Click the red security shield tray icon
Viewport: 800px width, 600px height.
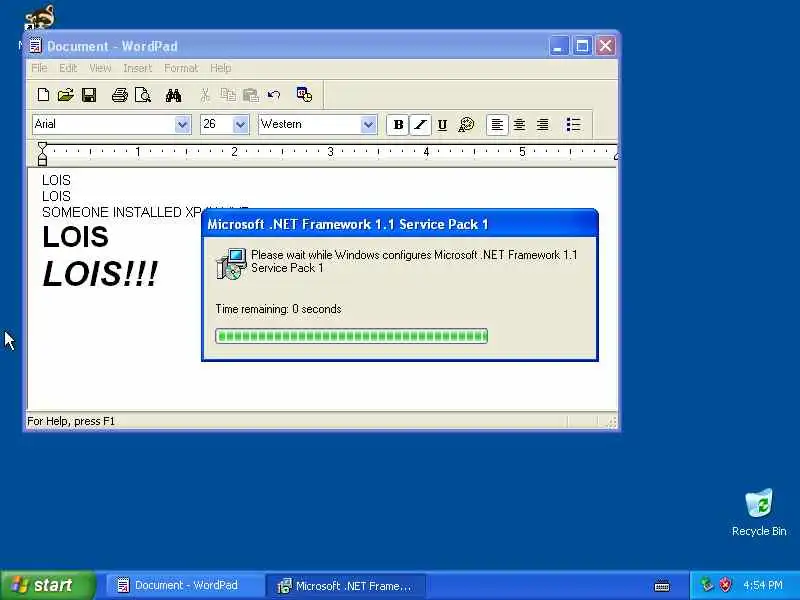pos(725,585)
